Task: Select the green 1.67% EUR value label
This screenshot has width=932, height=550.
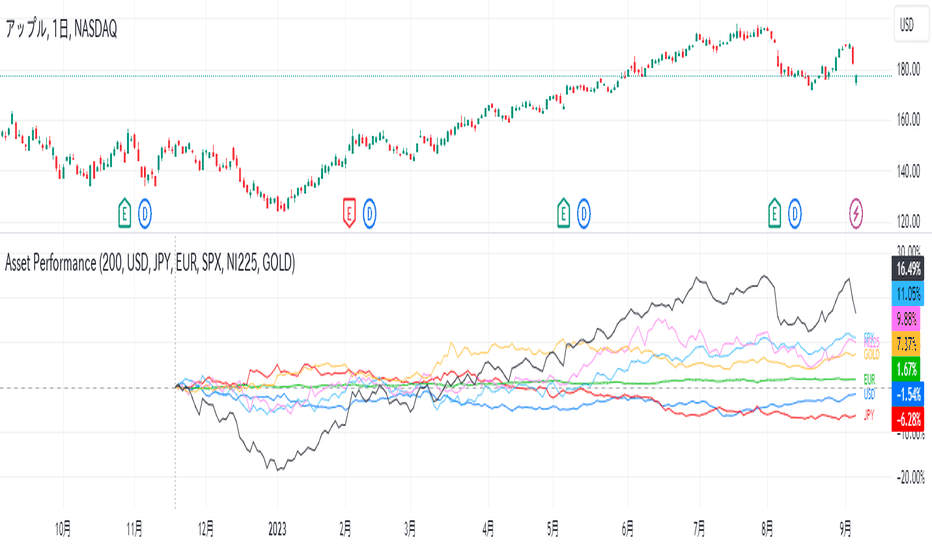Action: point(906,369)
